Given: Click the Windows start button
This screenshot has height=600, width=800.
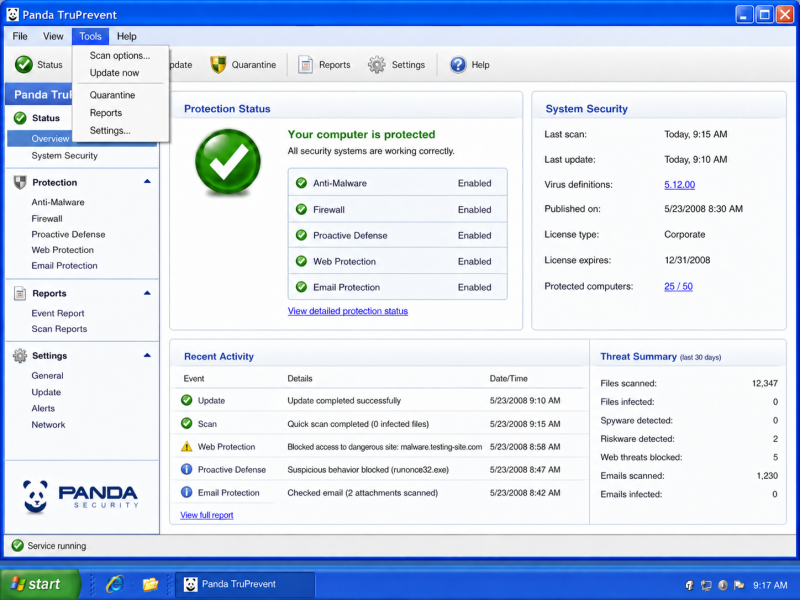Looking at the screenshot, I should point(40,584).
